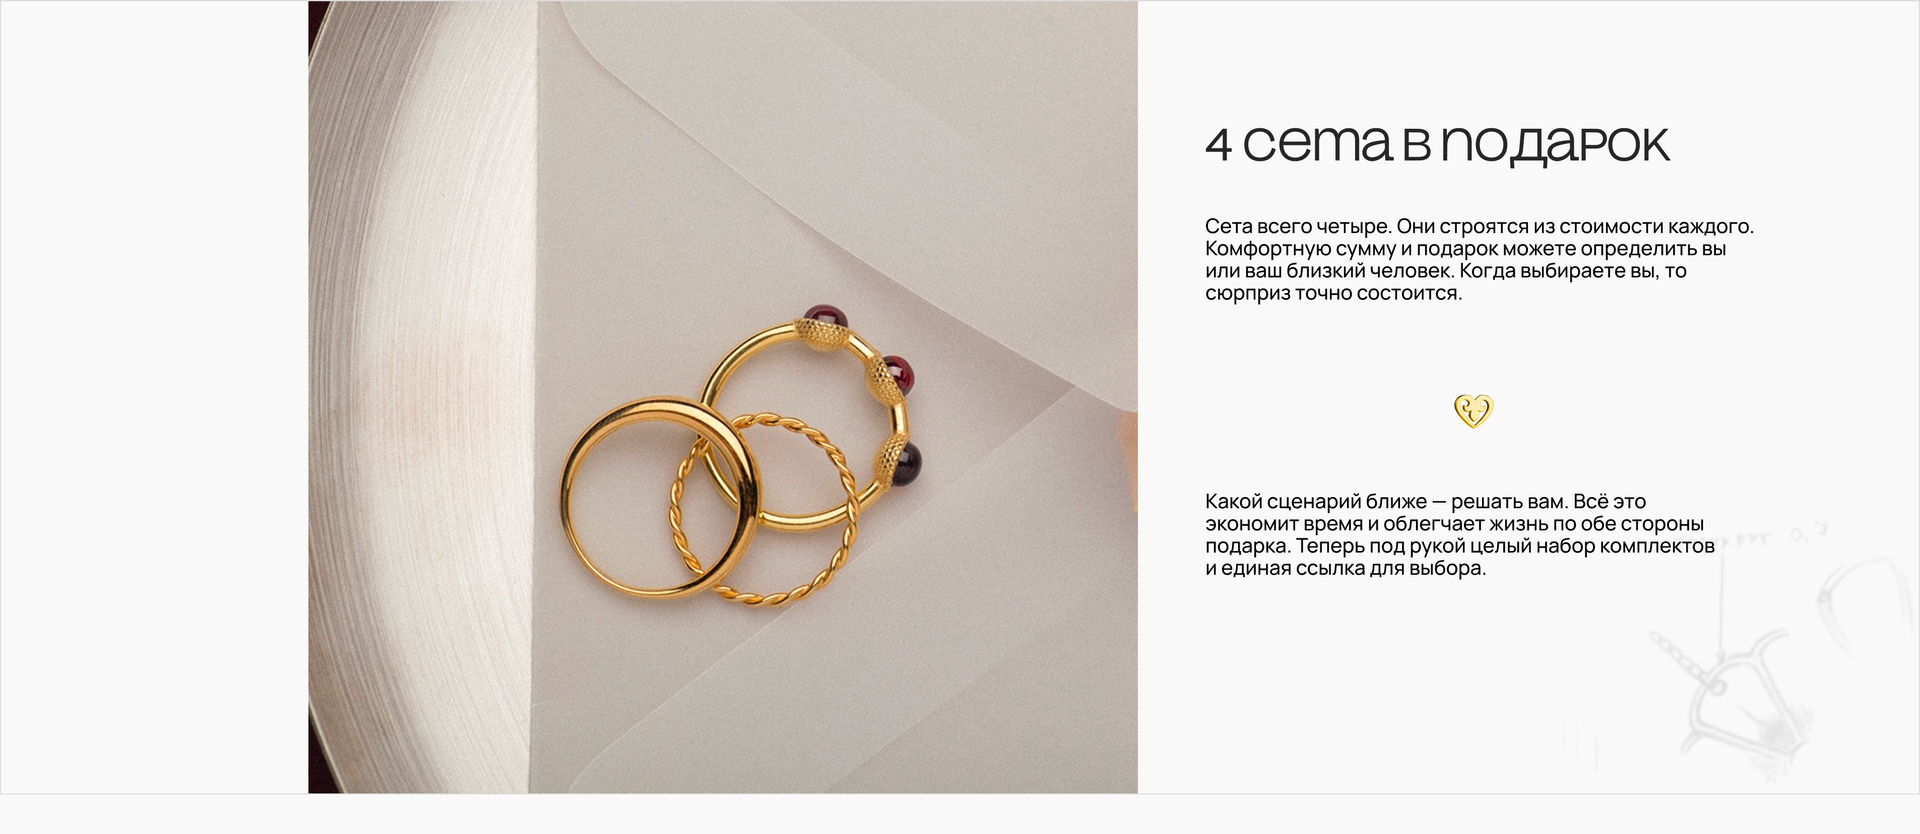The image size is (1920, 834).
Task: Select the paragraph starting "Сета всего четыре"
Action: pos(1479,260)
